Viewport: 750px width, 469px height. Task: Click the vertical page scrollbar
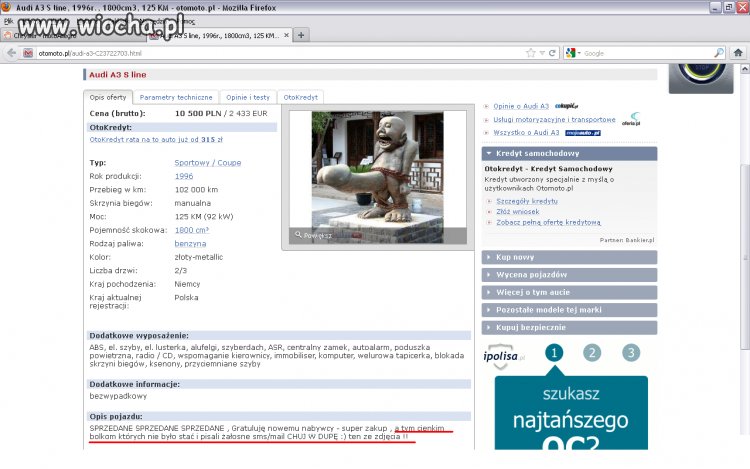[745, 256]
